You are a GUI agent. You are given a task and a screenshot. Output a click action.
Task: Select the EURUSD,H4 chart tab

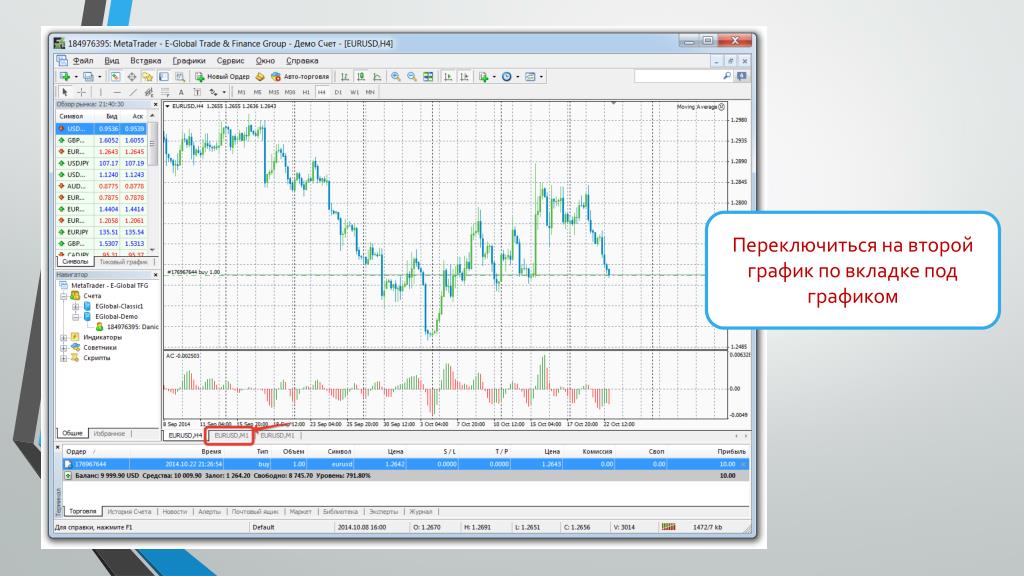pos(185,436)
